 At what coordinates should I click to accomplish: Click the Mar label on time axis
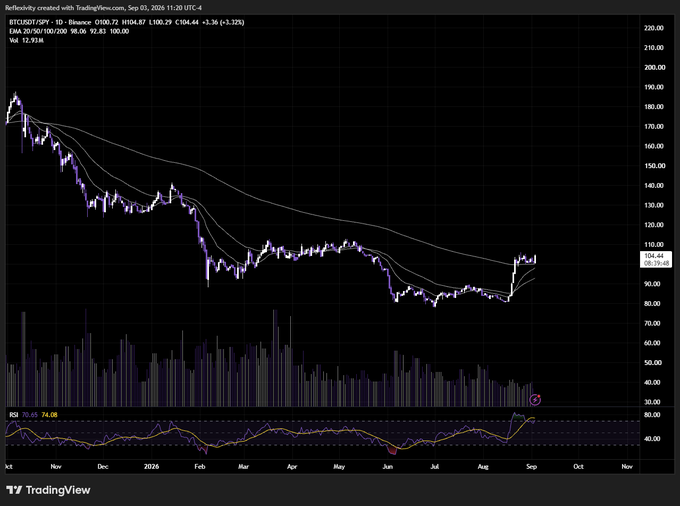[x=244, y=467]
